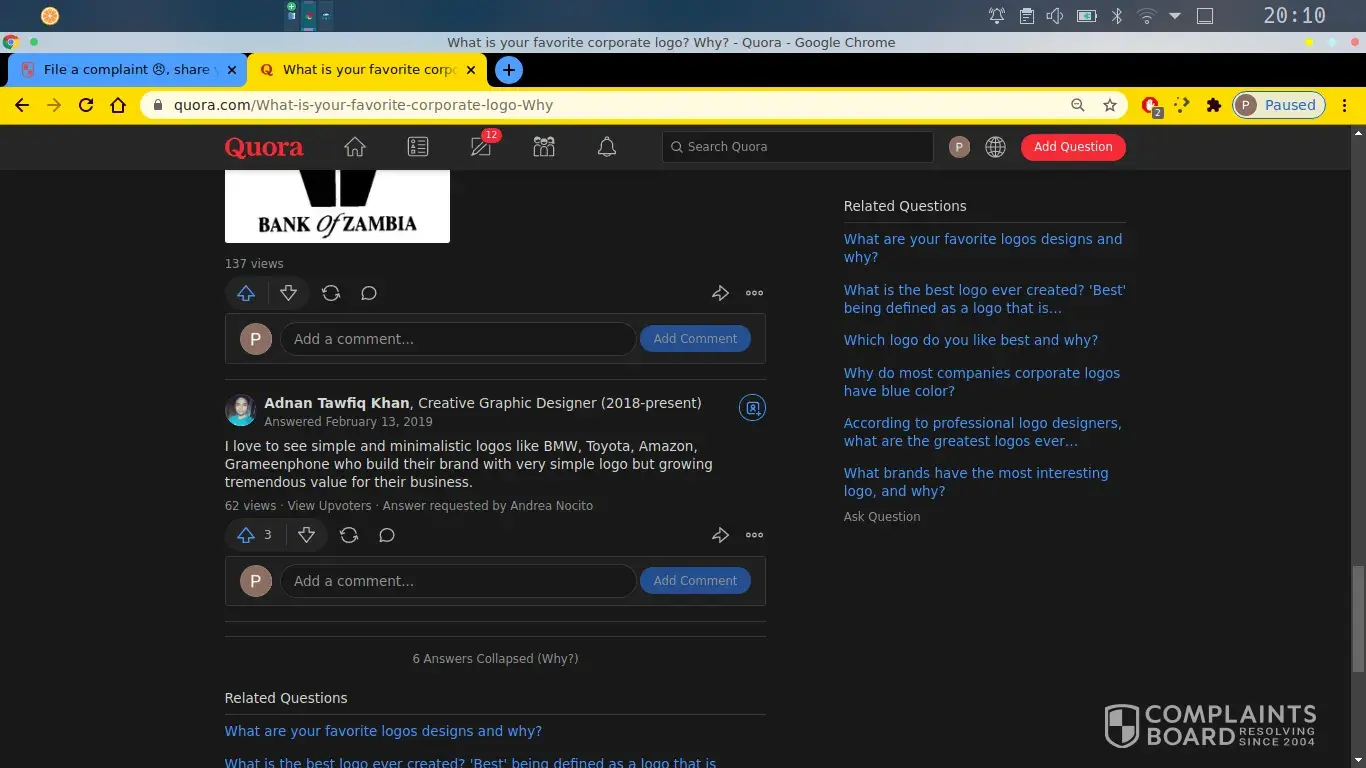Open the Paused Chrome profile button

click(x=1279, y=105)
